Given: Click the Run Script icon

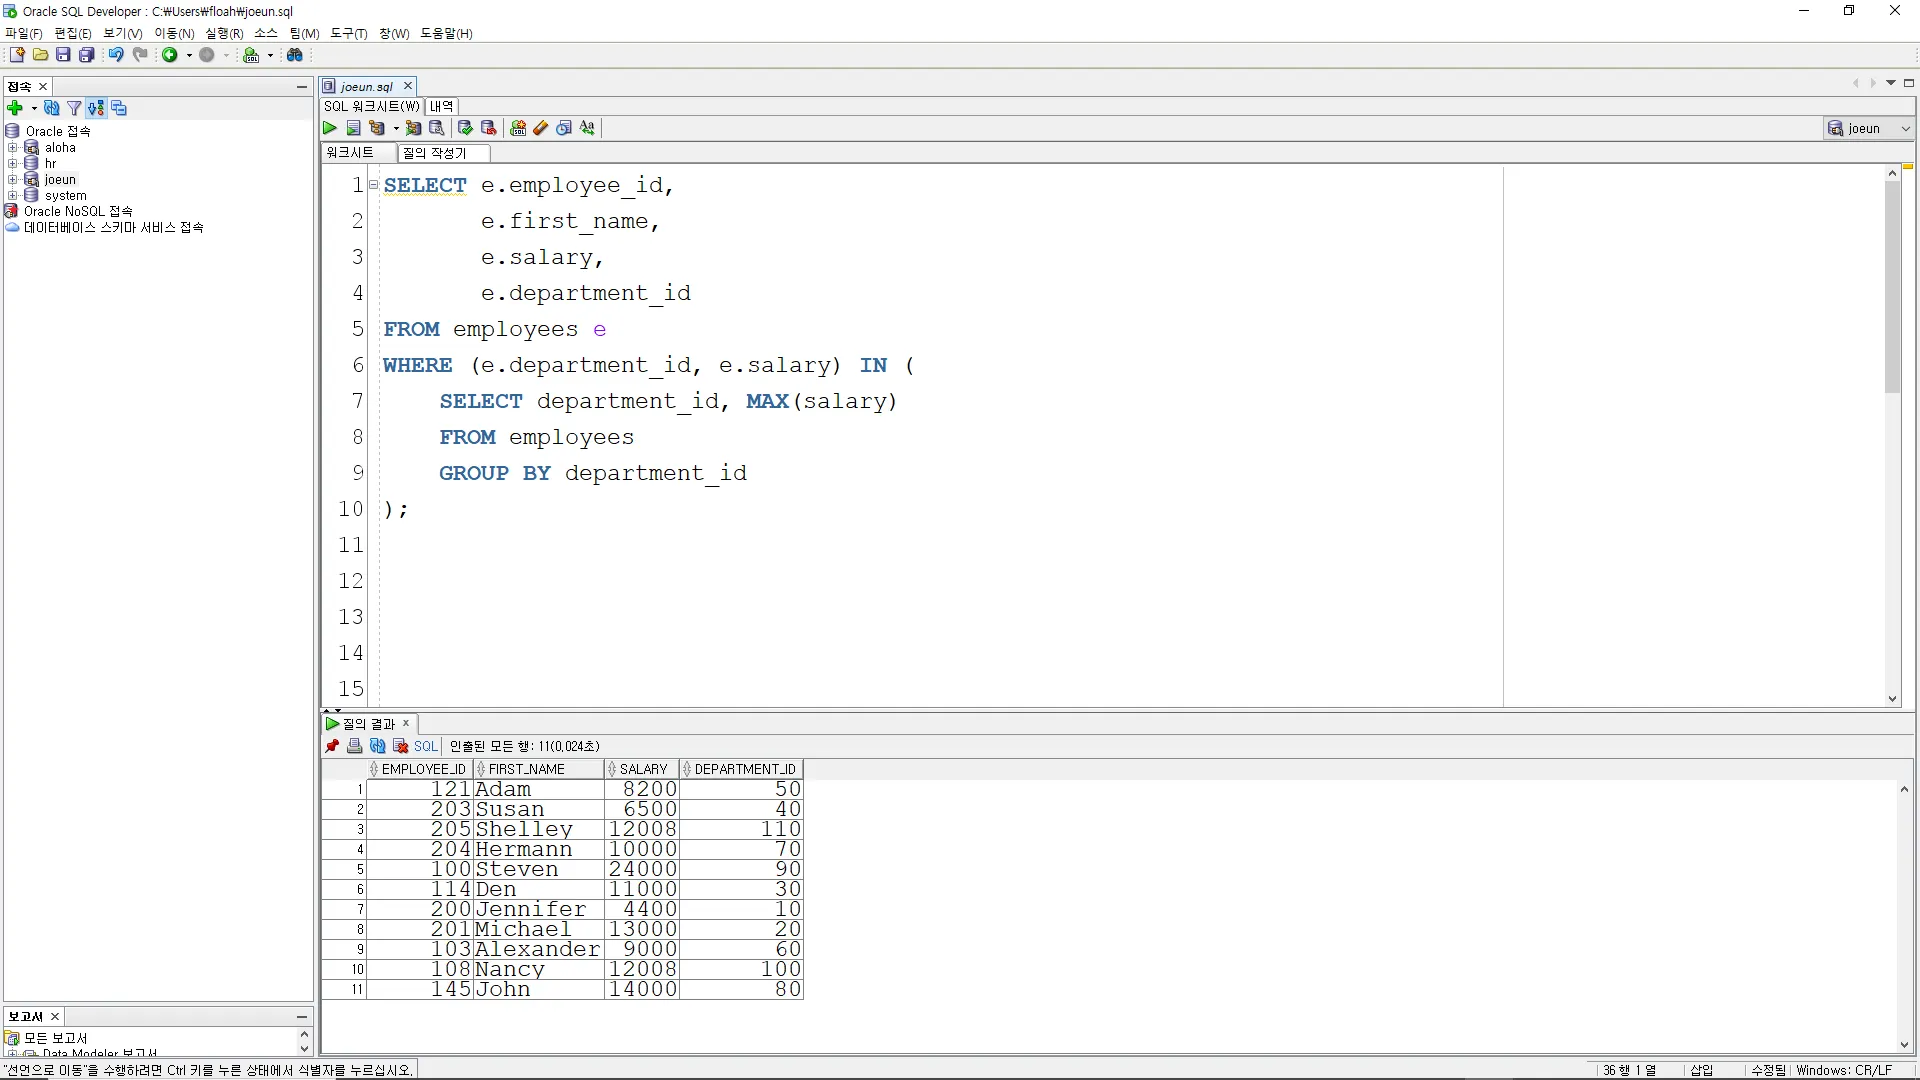Looking at the screenshot, I should [x=353, y=128].
